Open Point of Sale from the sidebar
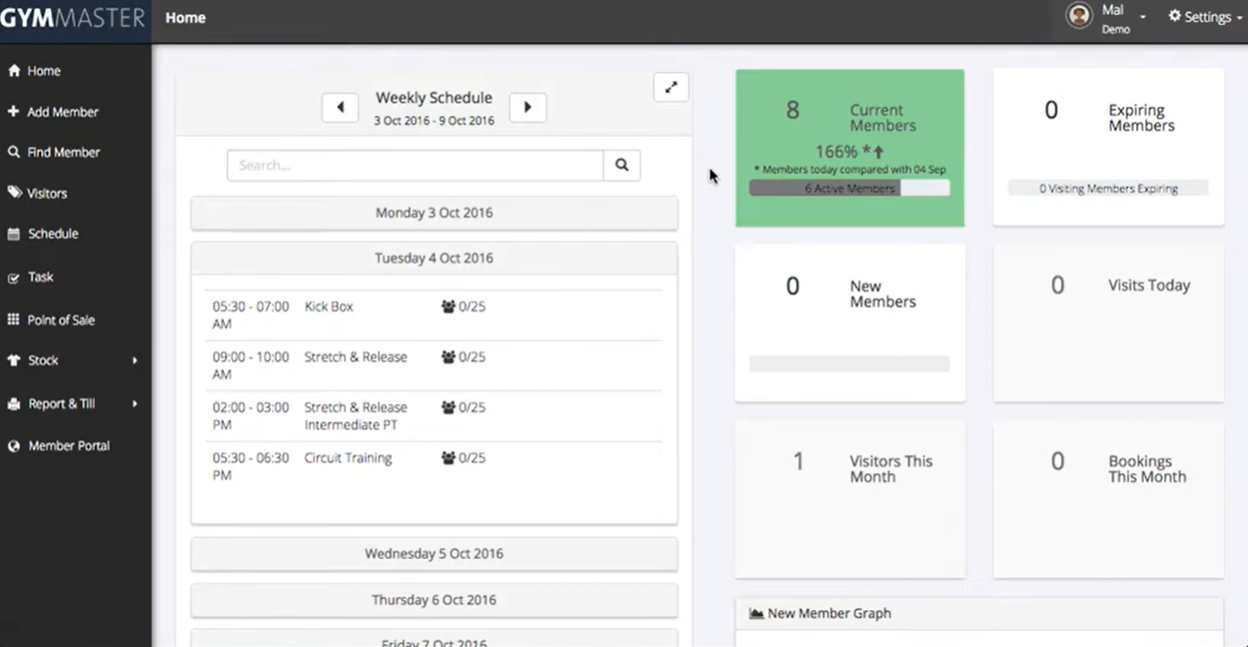The image size is (1248, 647). (15, 320)
